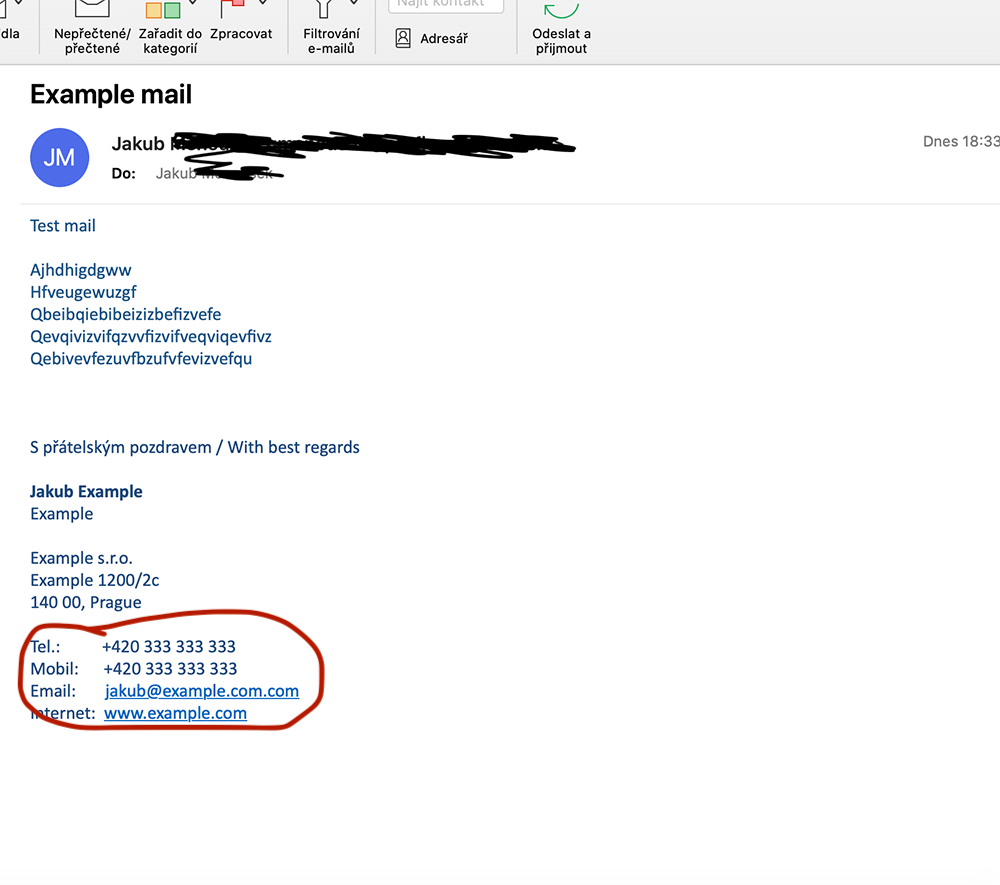The width and height of the screenshot is (1000, 885).
Task: Click the Test mail body line
Action: [x=62, y=226]
